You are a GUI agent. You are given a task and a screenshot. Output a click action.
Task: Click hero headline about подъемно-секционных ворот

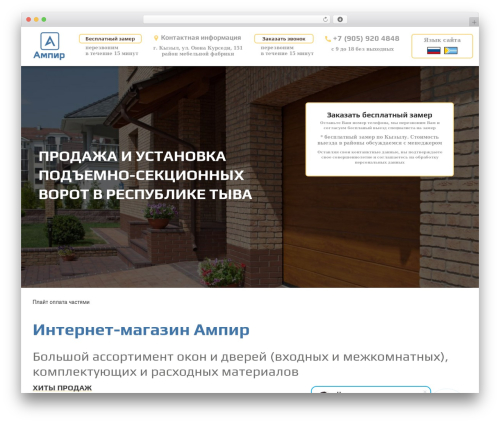(x=145, y=175)
